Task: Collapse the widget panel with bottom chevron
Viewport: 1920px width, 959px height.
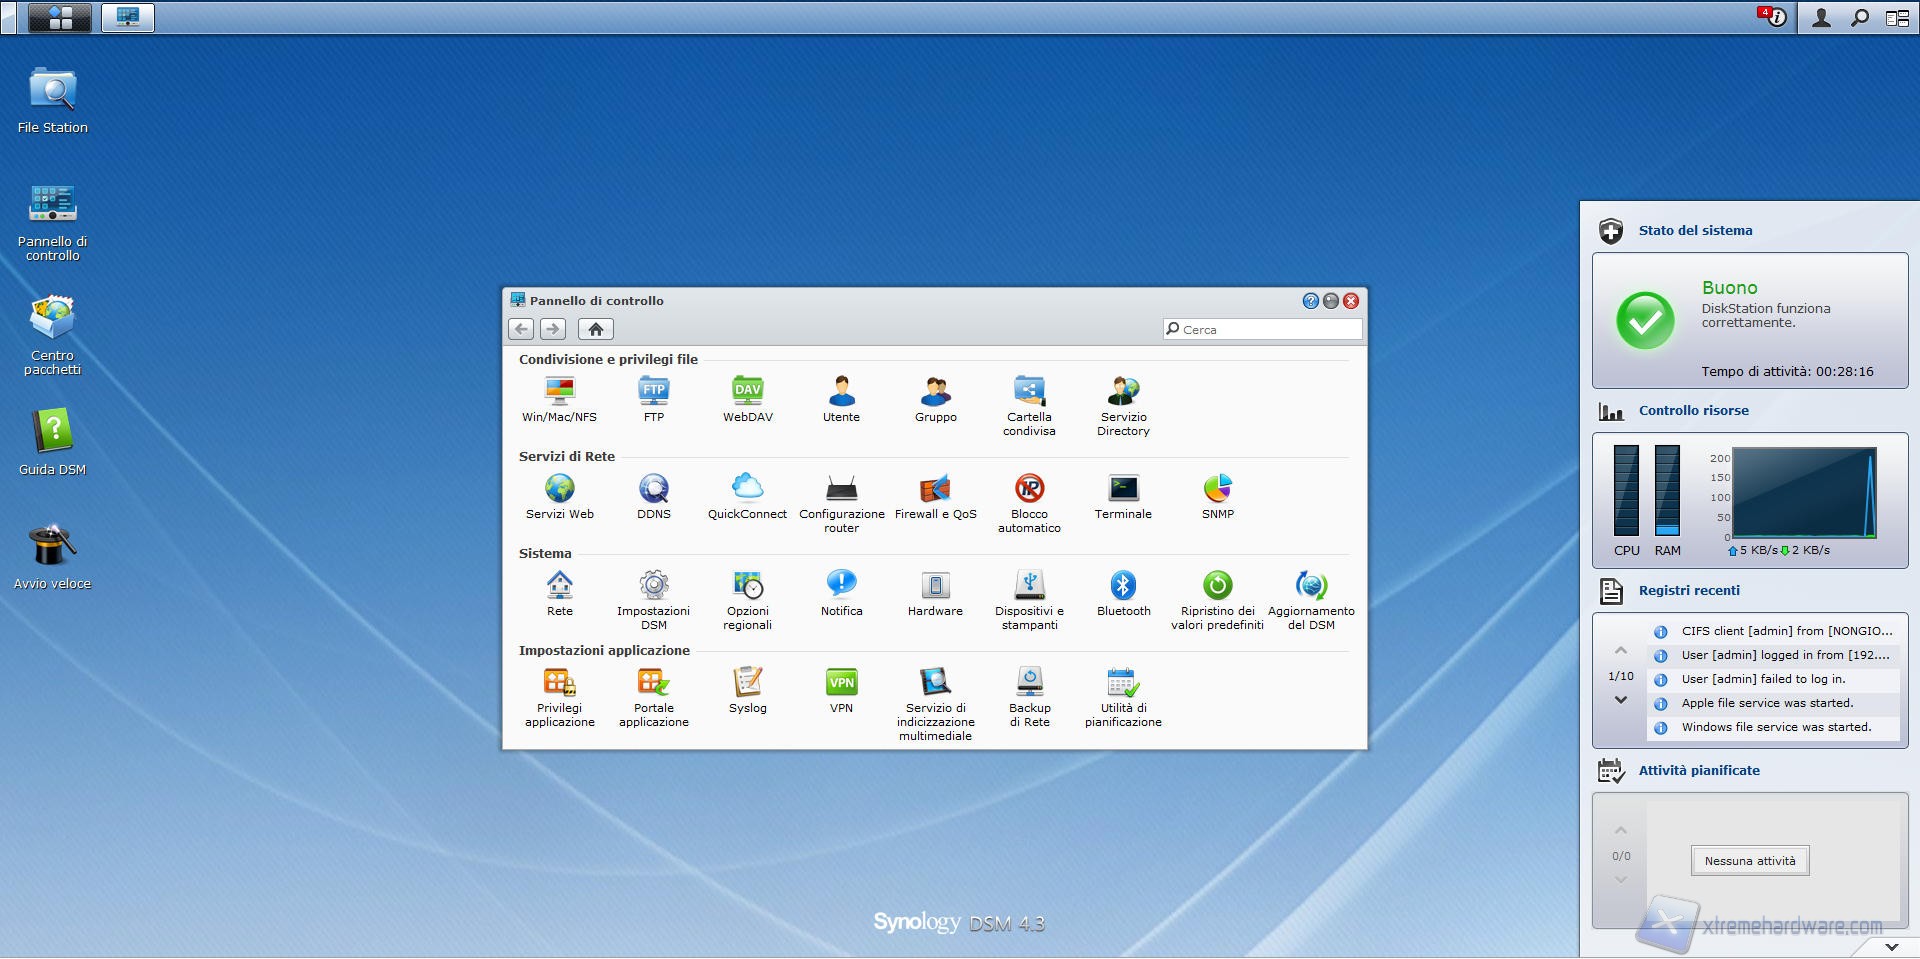Action: point(1891,946)
